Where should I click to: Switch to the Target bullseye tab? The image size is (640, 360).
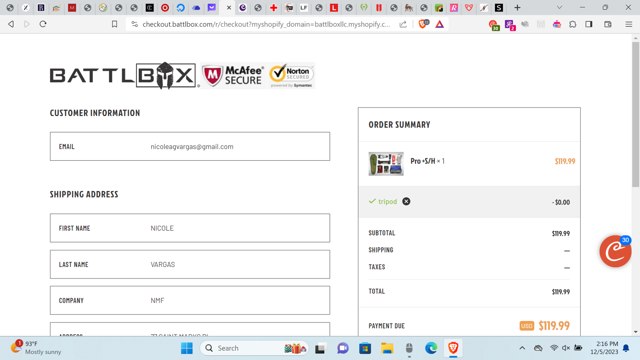tap(165, 7)
